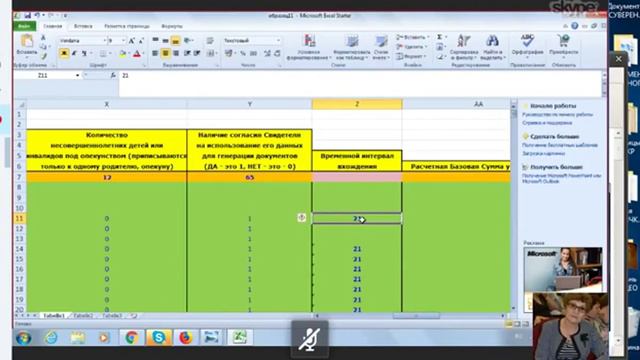Click the AutoSum sigma icon
This screenshot has width=640, height=360.
point(440,37)
